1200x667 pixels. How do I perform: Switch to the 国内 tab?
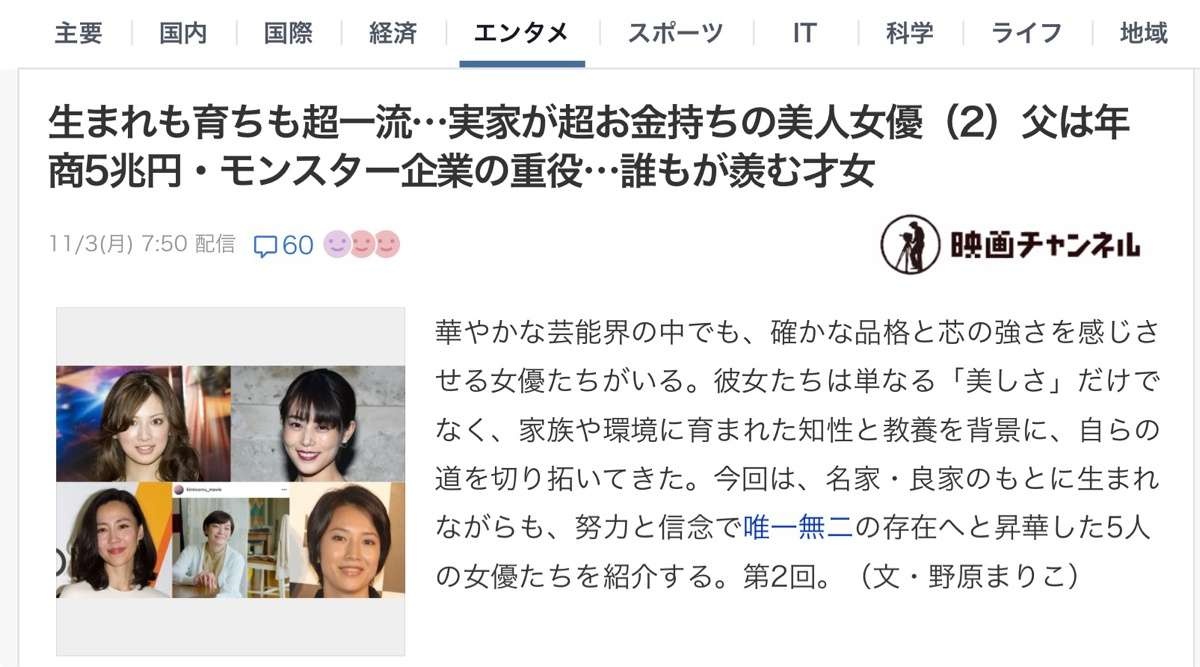[x=183, y=33]
